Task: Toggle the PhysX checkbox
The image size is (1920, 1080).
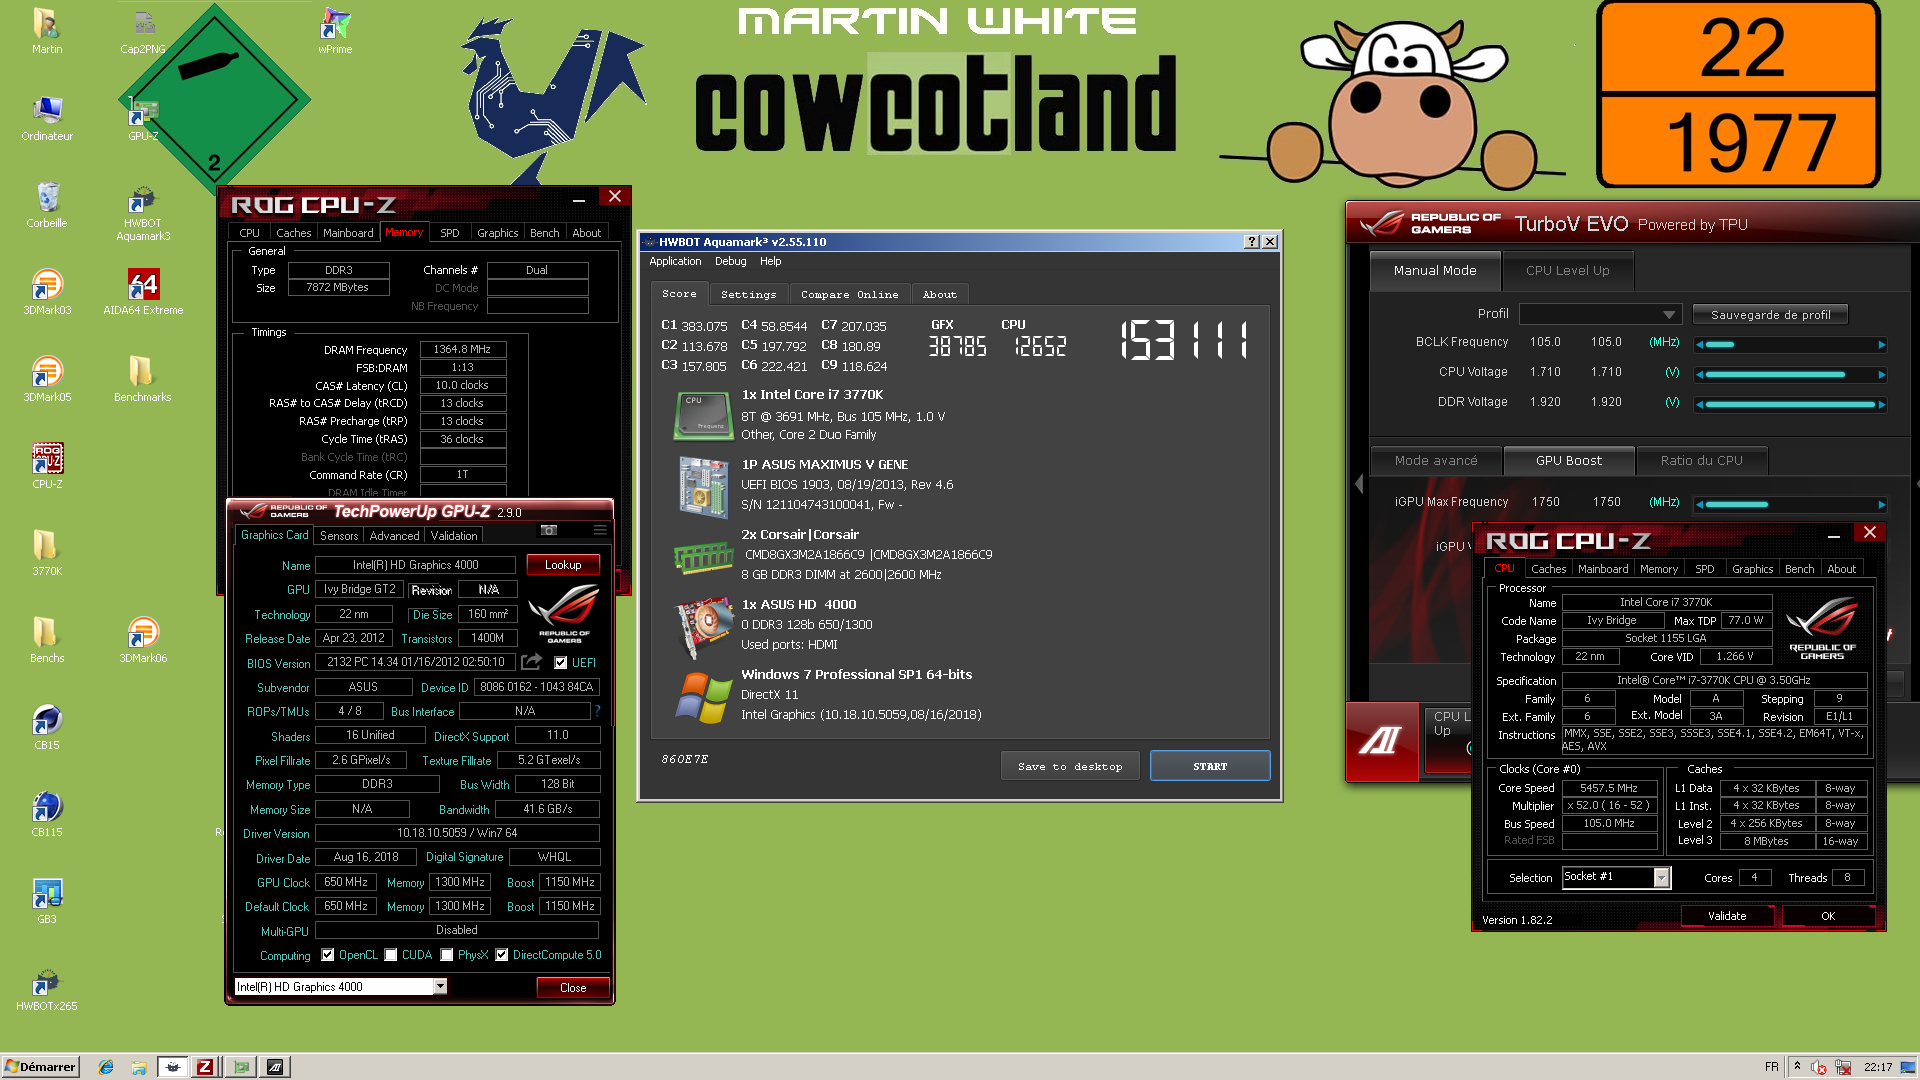Action: (447, 955)
